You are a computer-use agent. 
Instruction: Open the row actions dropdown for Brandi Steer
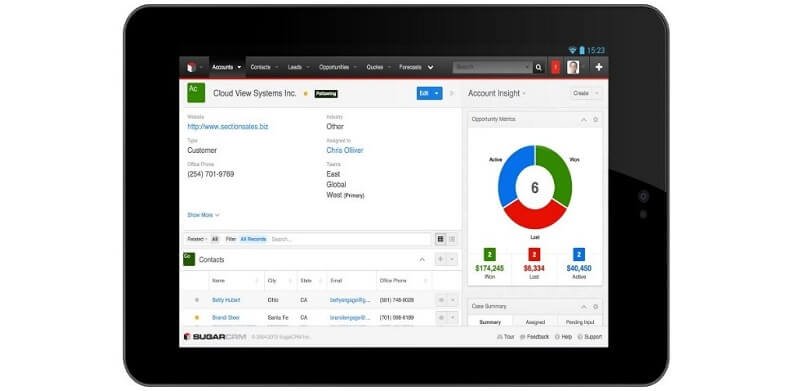pyautogui.click(x=453, y=317)
